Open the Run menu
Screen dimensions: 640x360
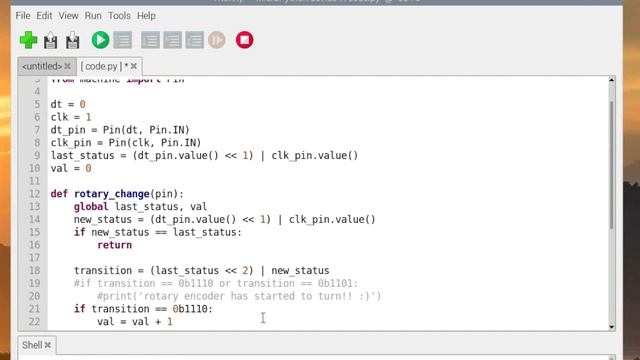(x=93, y=16)
